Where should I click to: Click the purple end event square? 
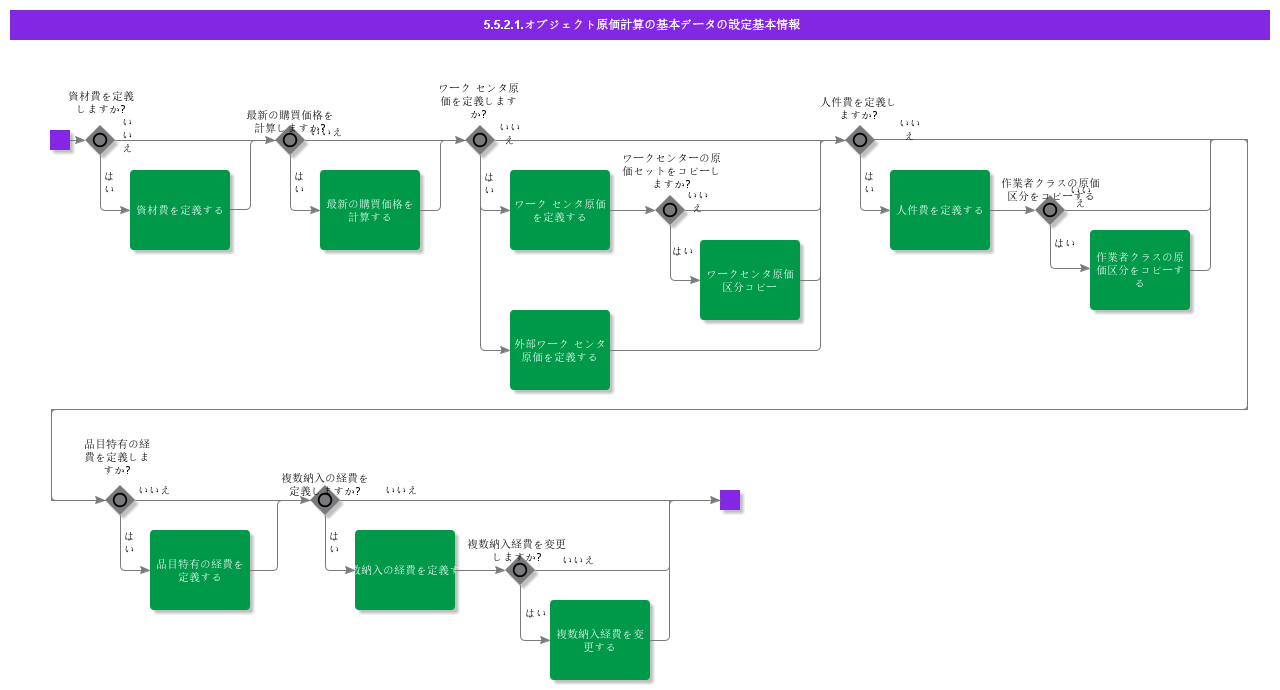point(730,500)
